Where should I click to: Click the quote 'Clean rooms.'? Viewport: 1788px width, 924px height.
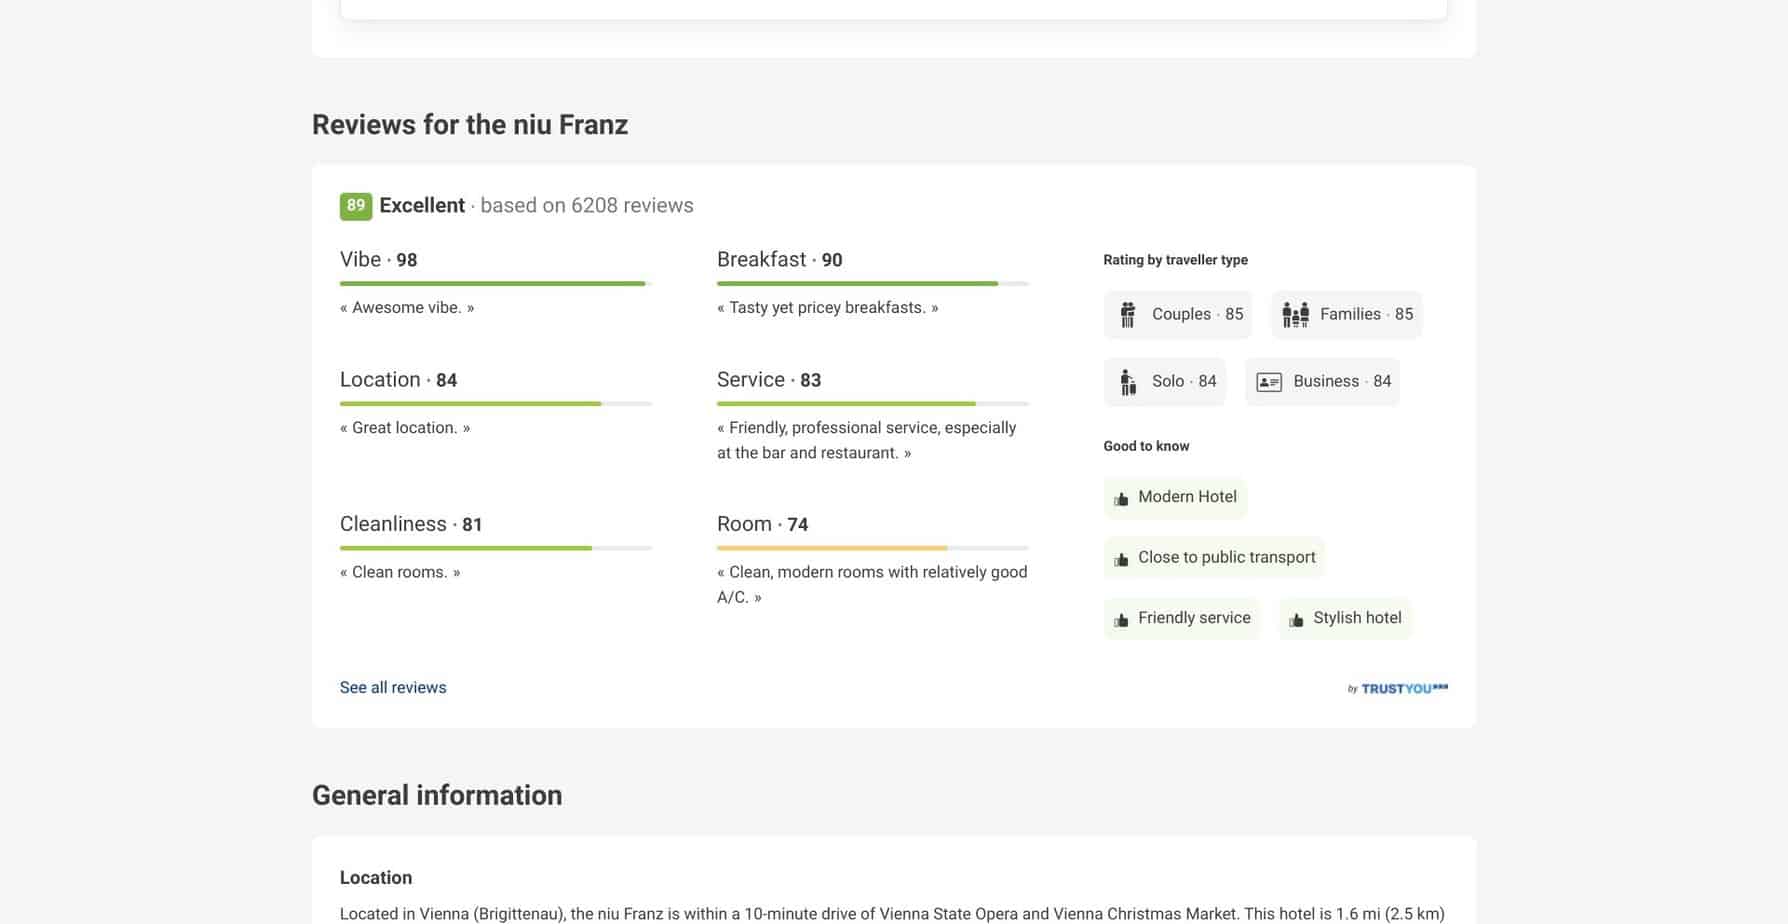coord(400,572)
